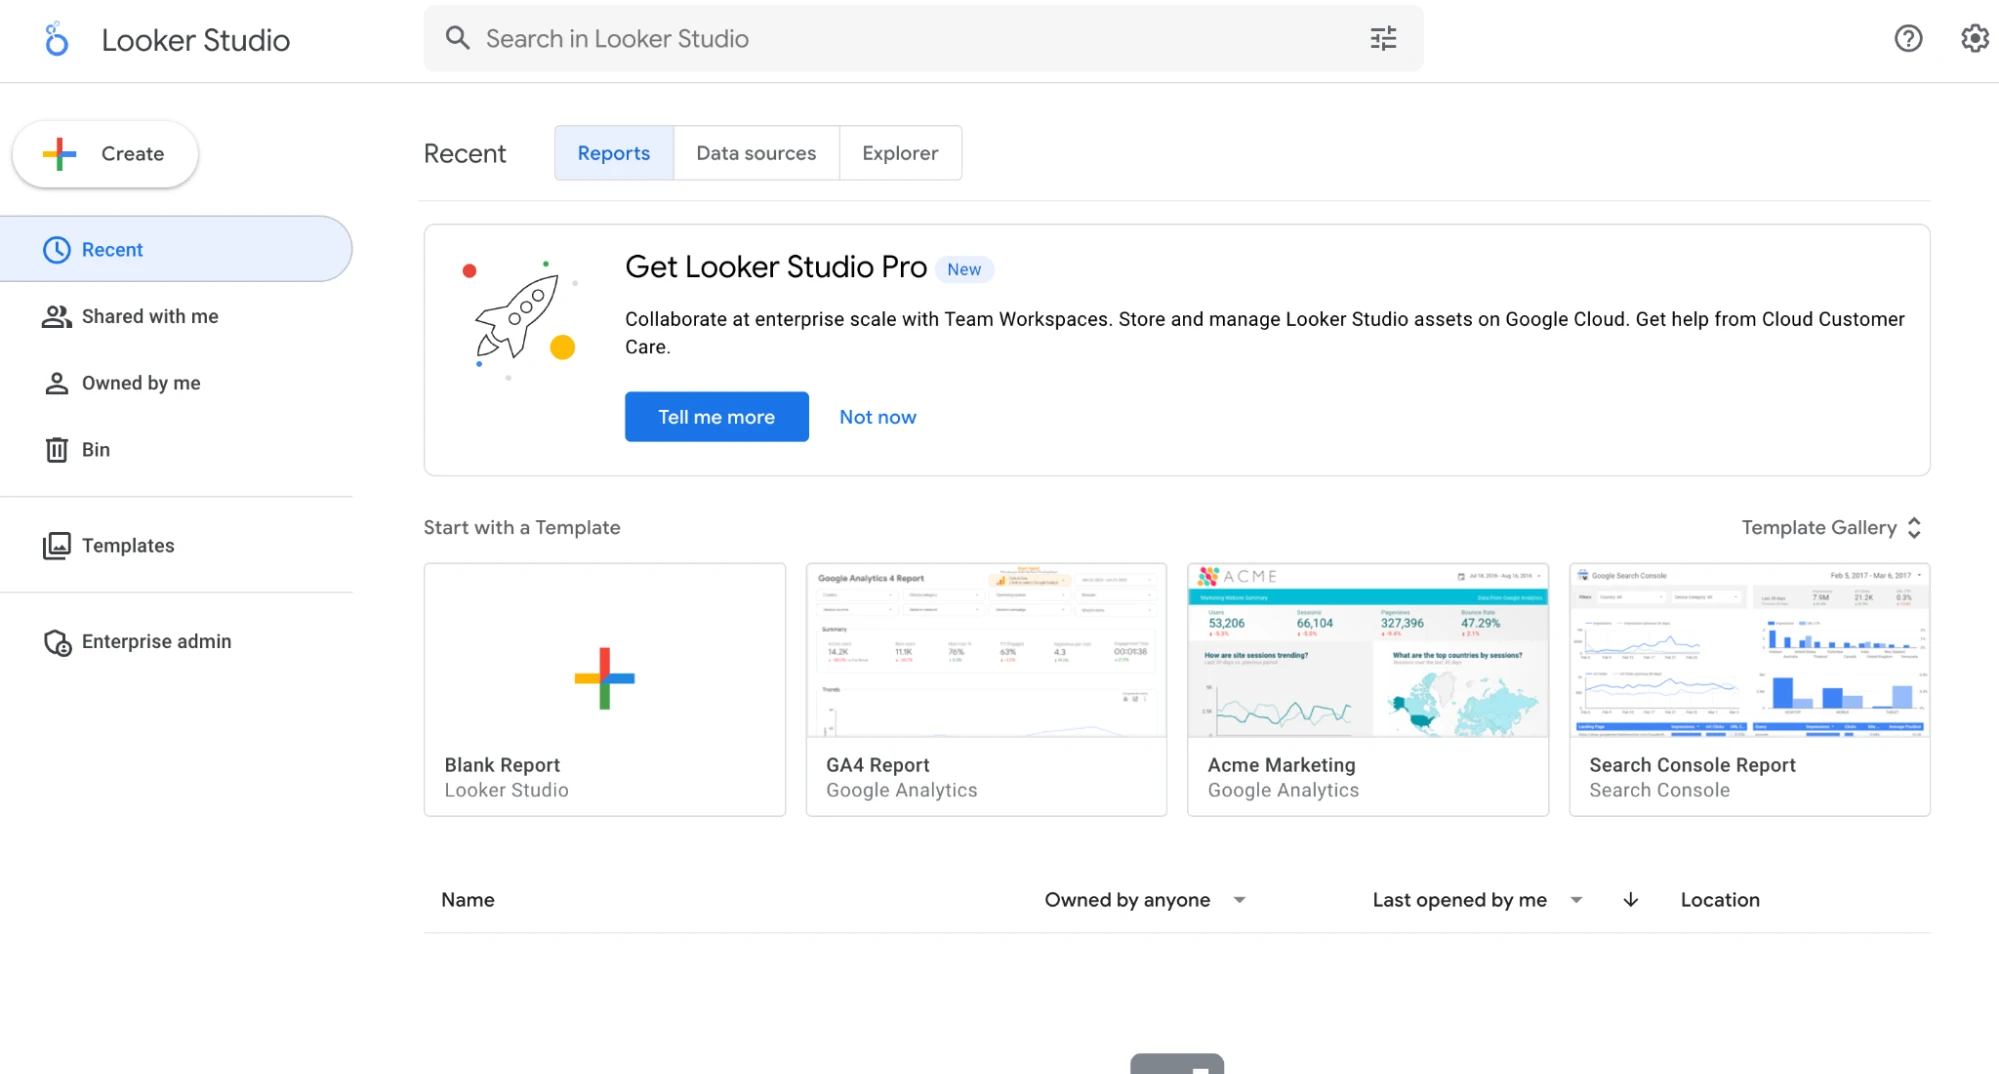Click the Search Console subtitle under the report
Viewport: 1999px width, 1074px height.
pos(1660,790)
